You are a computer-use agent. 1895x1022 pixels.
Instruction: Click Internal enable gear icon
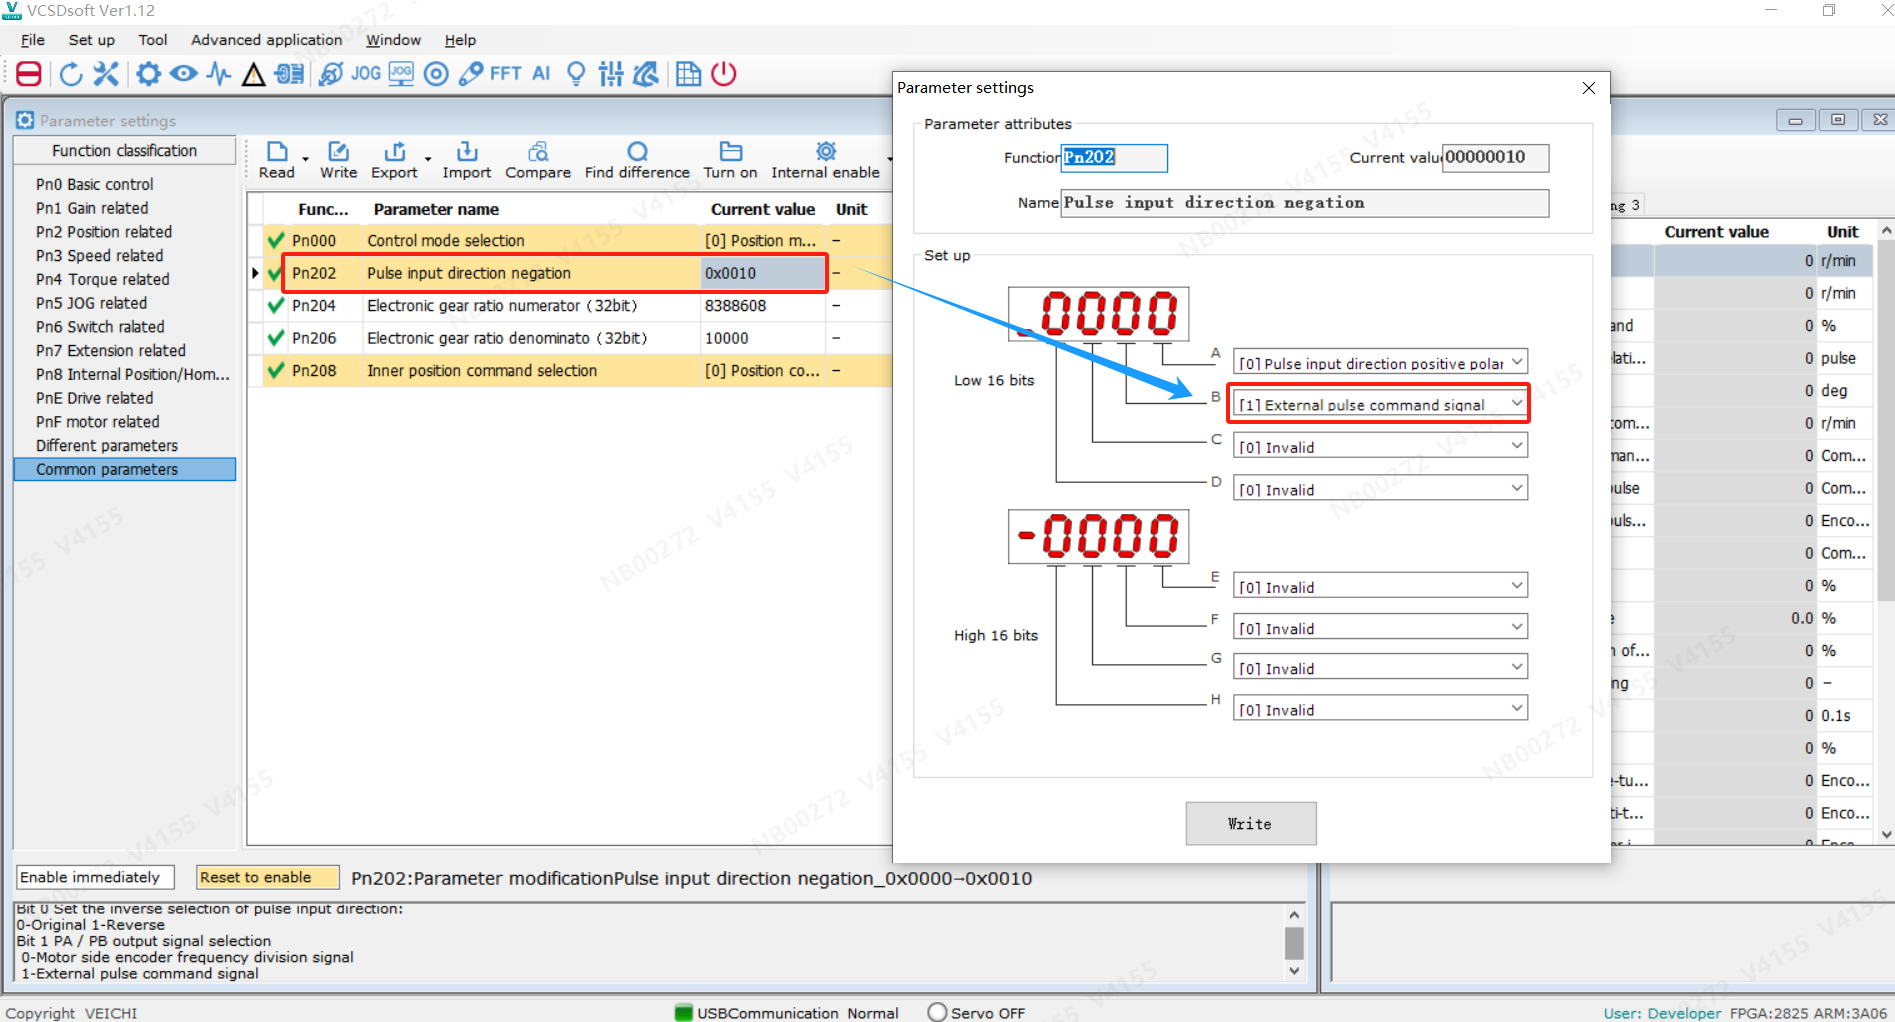point(826,160)
